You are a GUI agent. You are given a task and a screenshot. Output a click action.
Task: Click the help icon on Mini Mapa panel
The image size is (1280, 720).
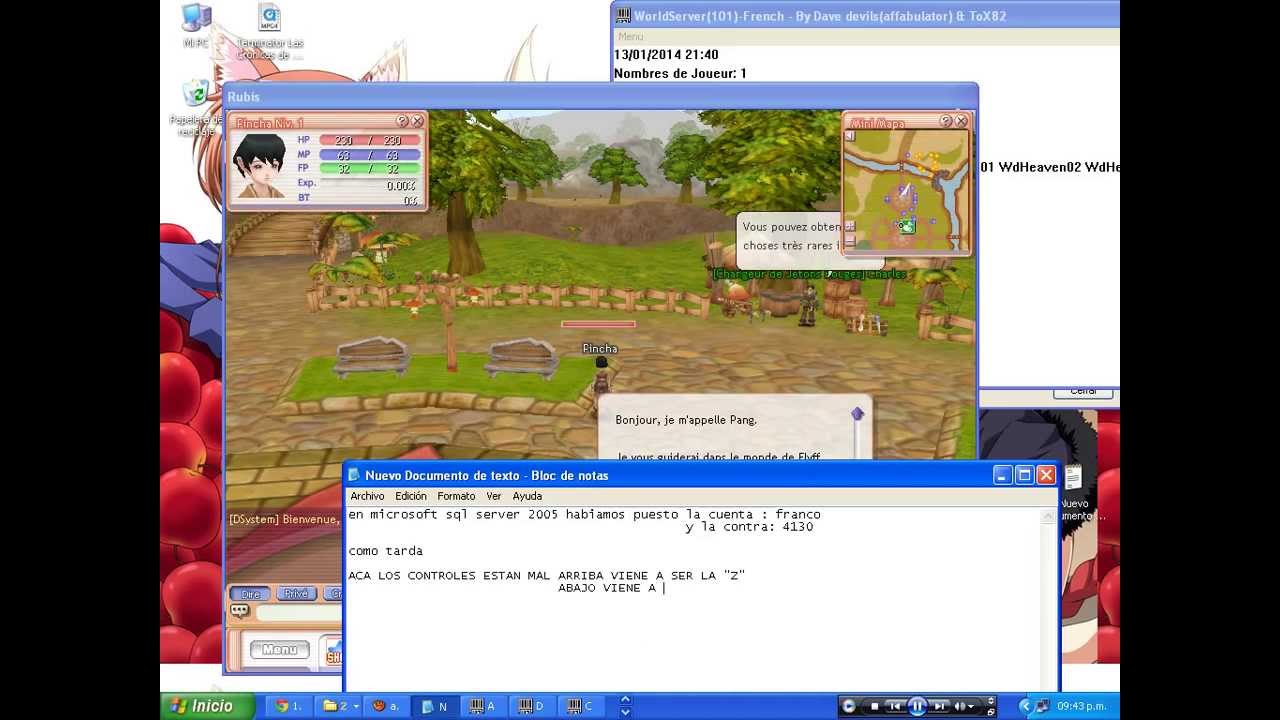(946, 121)
